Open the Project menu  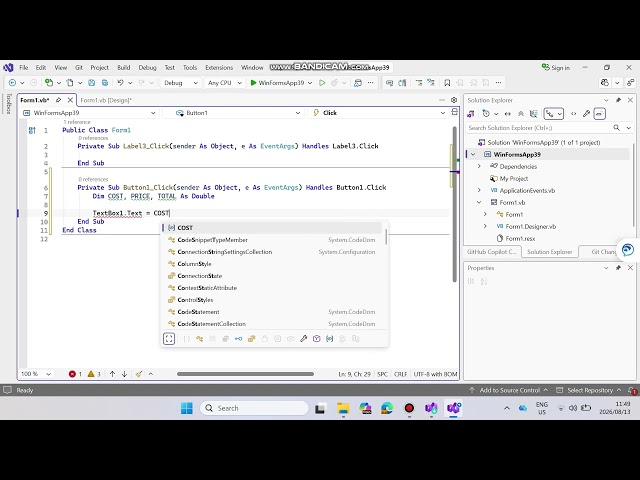pos(99,67)
